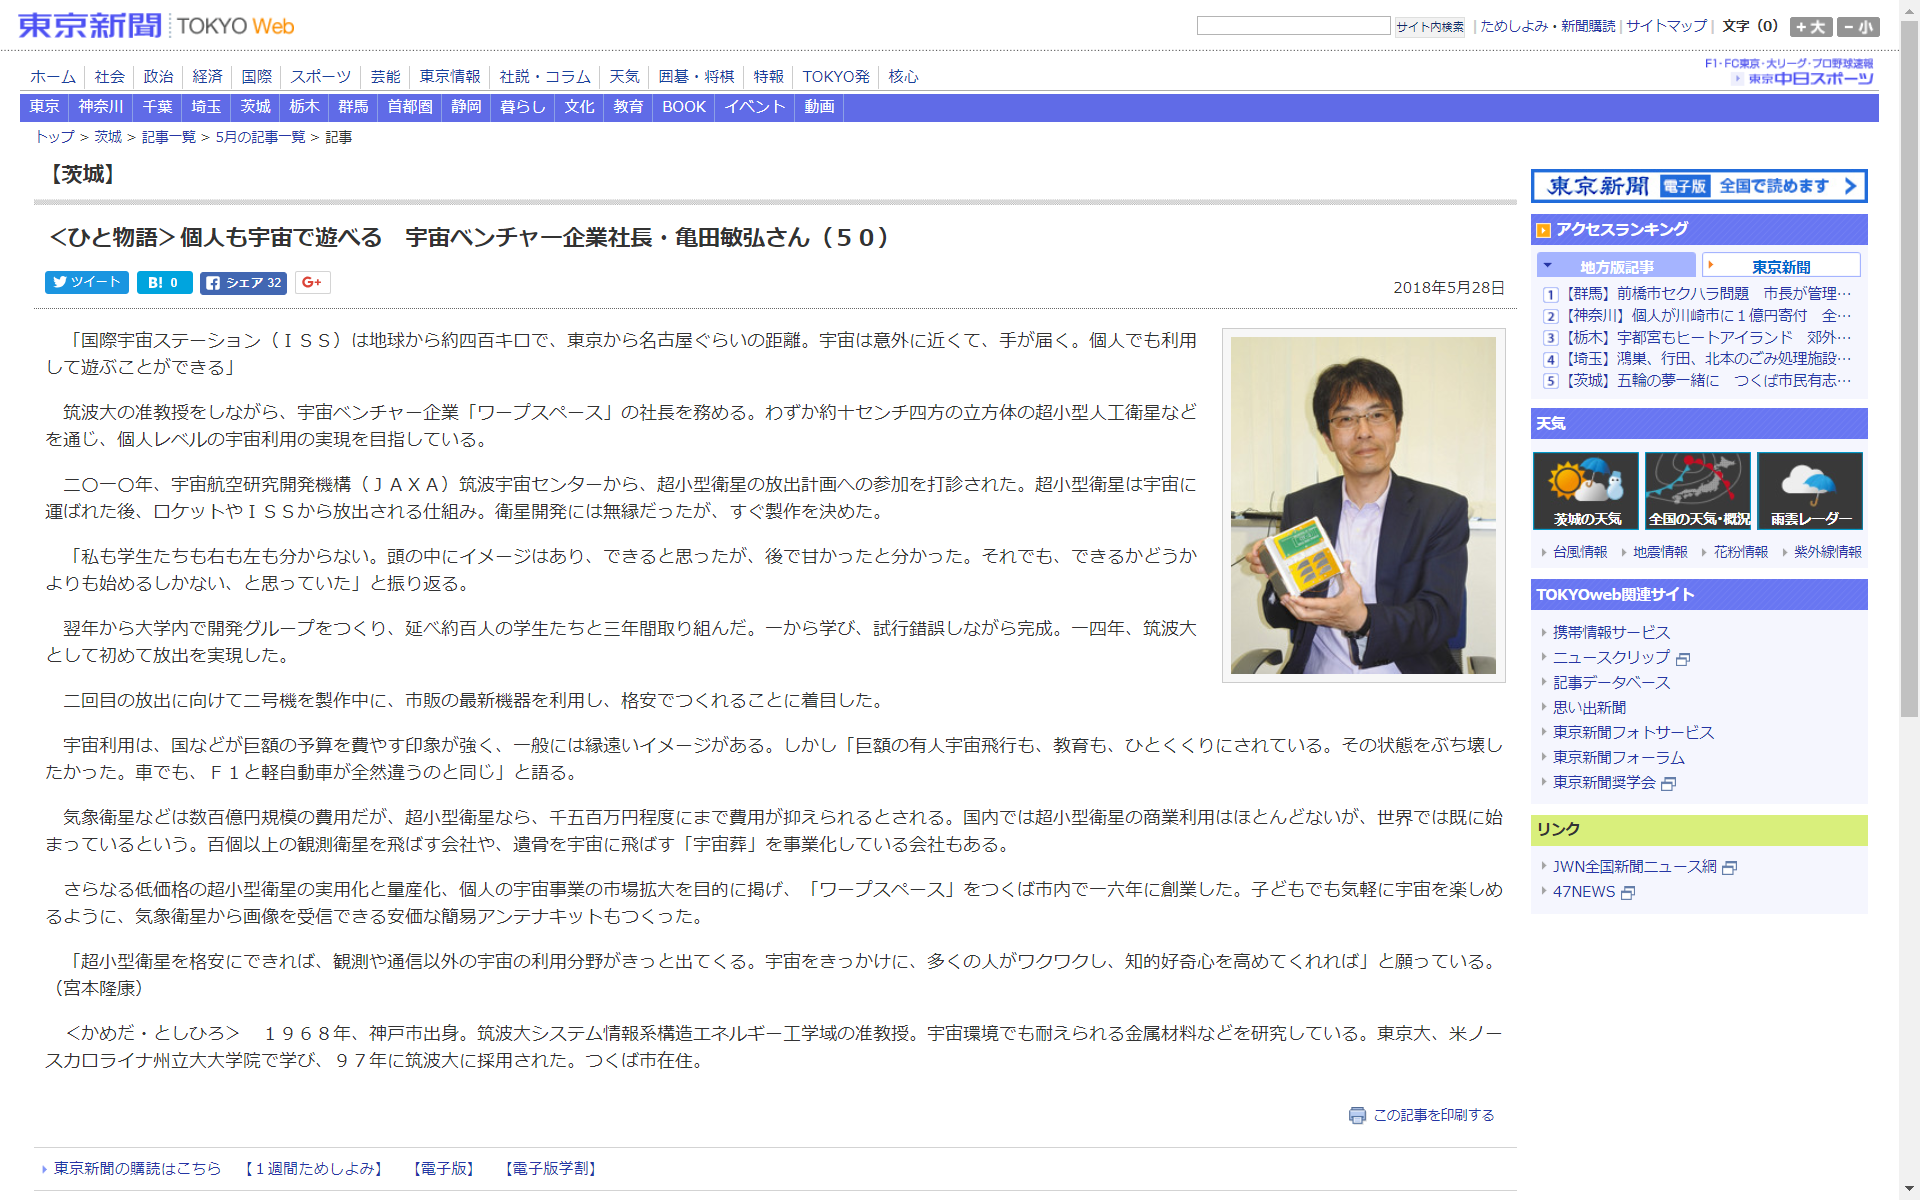Click the site search input field
This screenshot has height=1200, width=1920.
[x=1293, y=26]
